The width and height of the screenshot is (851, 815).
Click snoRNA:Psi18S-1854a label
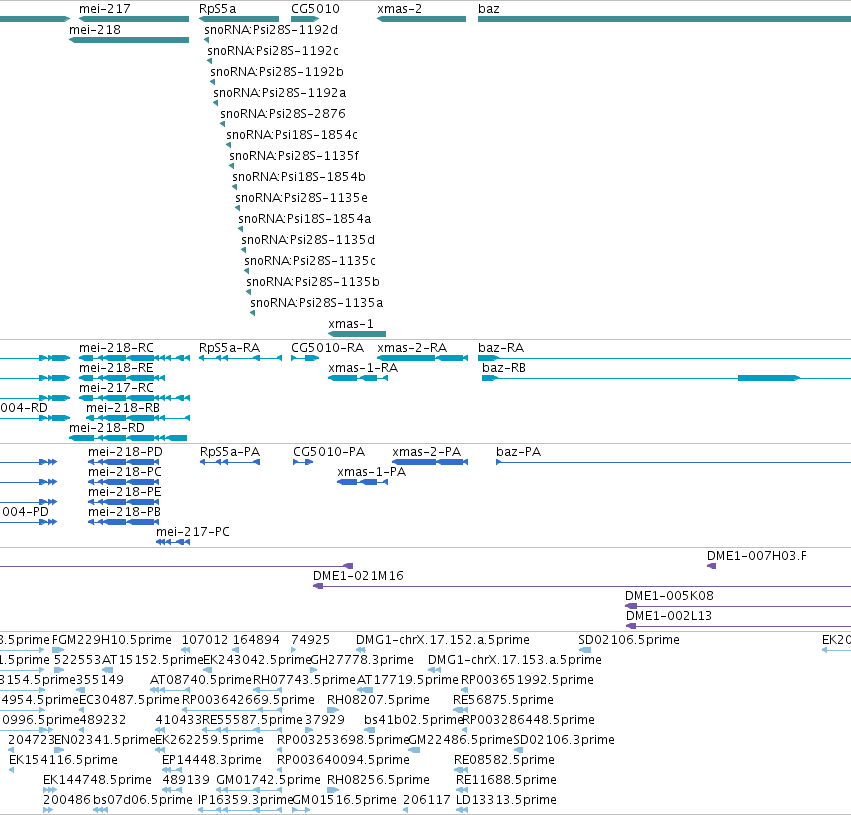tap(304, 219)
